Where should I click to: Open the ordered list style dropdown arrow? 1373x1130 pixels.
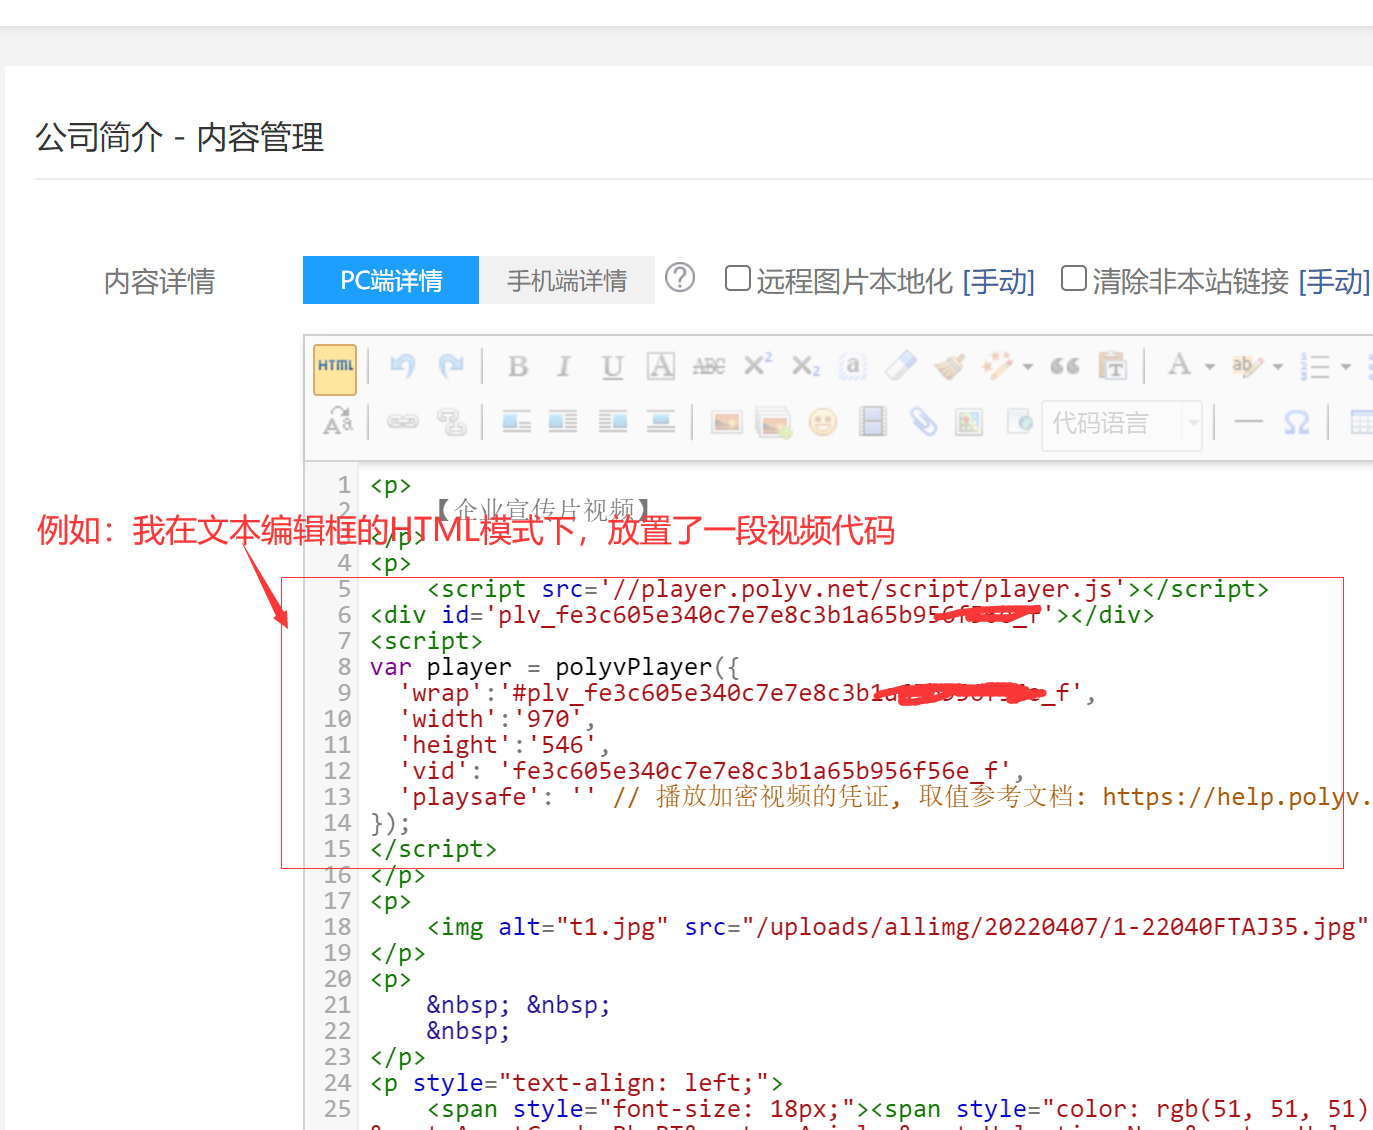tap(1346, 367)
